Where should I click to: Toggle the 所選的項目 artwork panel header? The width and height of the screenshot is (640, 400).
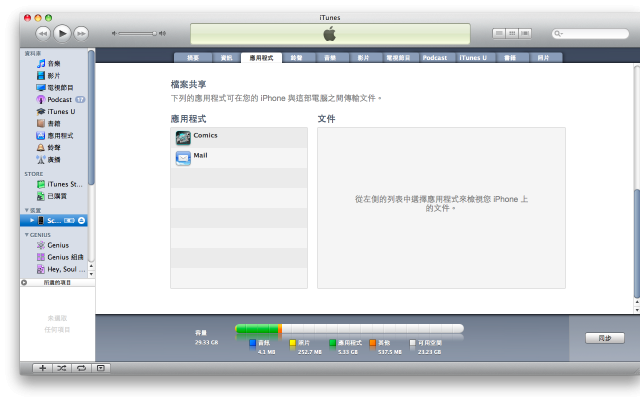click(x=57, y=282)
